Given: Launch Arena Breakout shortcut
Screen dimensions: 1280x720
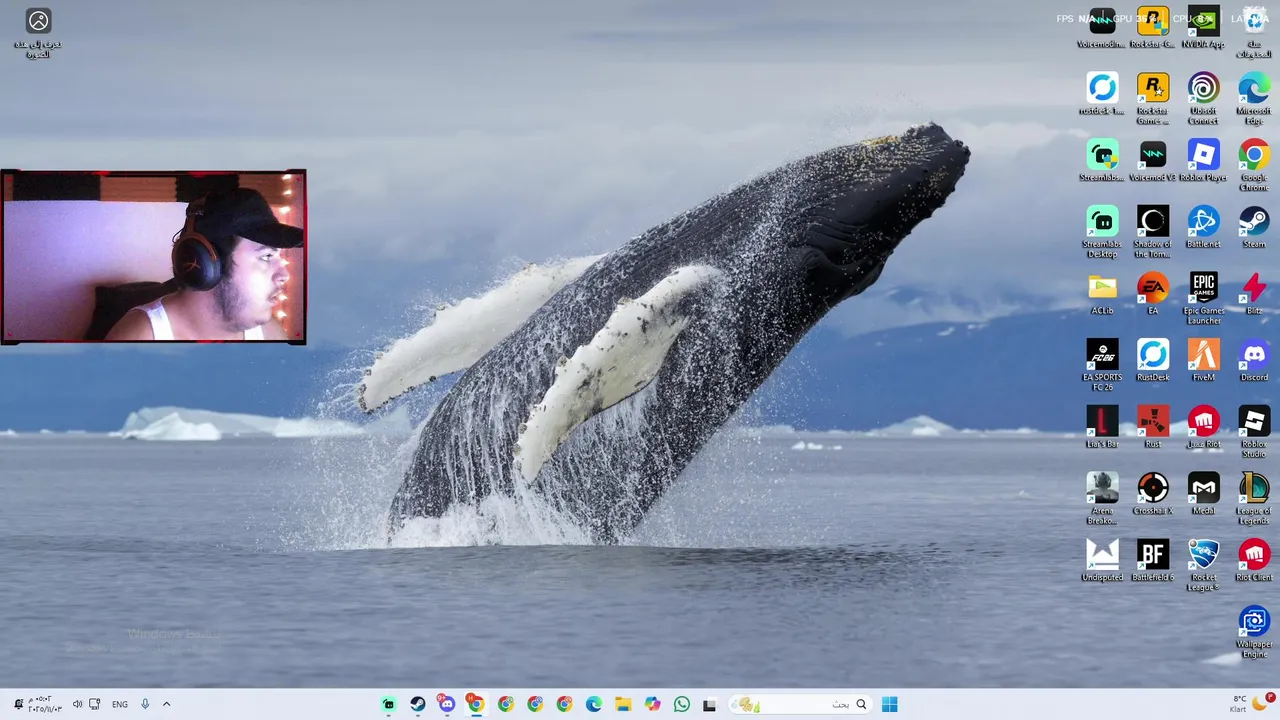Looking at the screenshot, I should click(1102, 498).
